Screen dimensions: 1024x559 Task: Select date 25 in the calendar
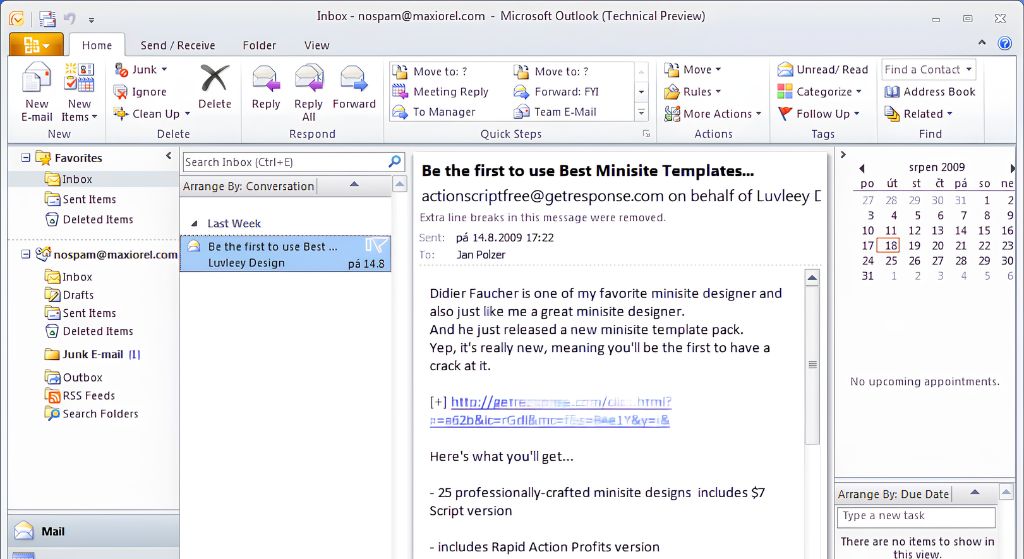coord(891,261)
